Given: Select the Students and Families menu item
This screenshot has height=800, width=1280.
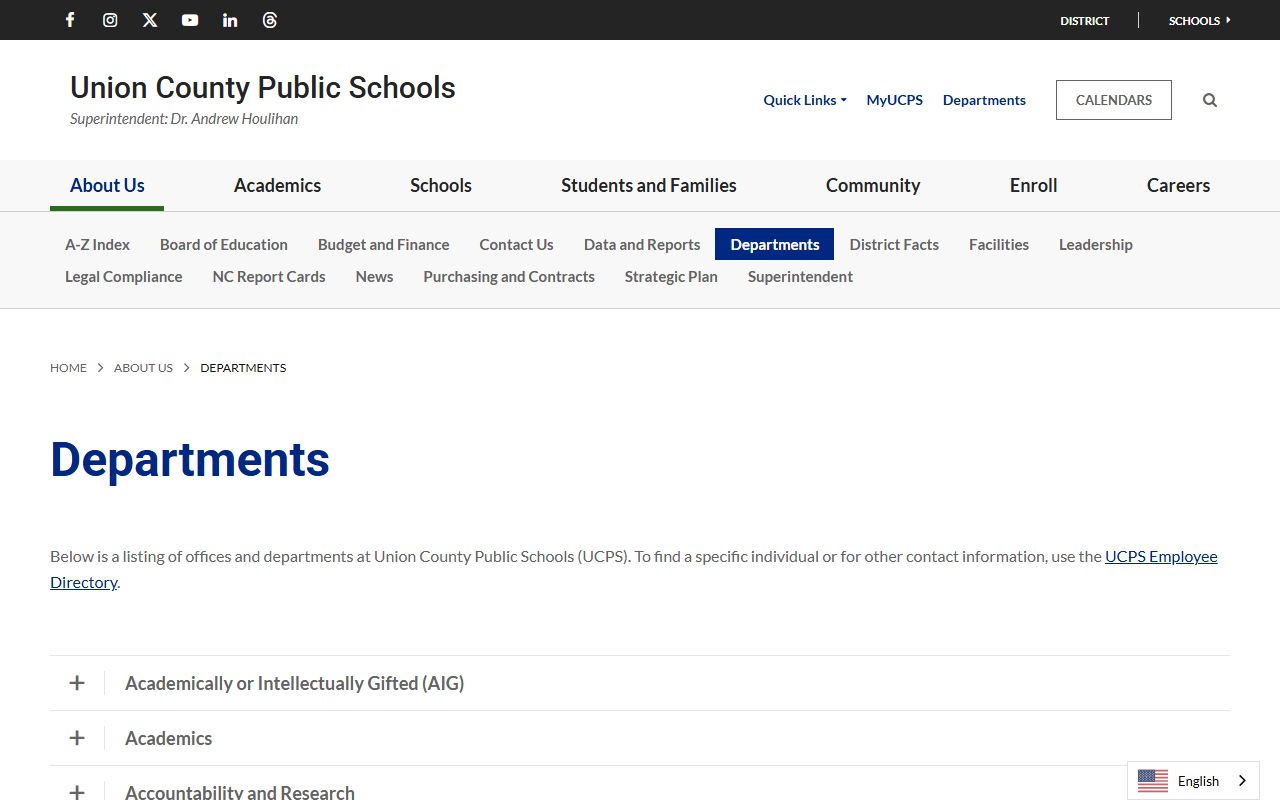Looking at the screenshot, I should 649,185.
